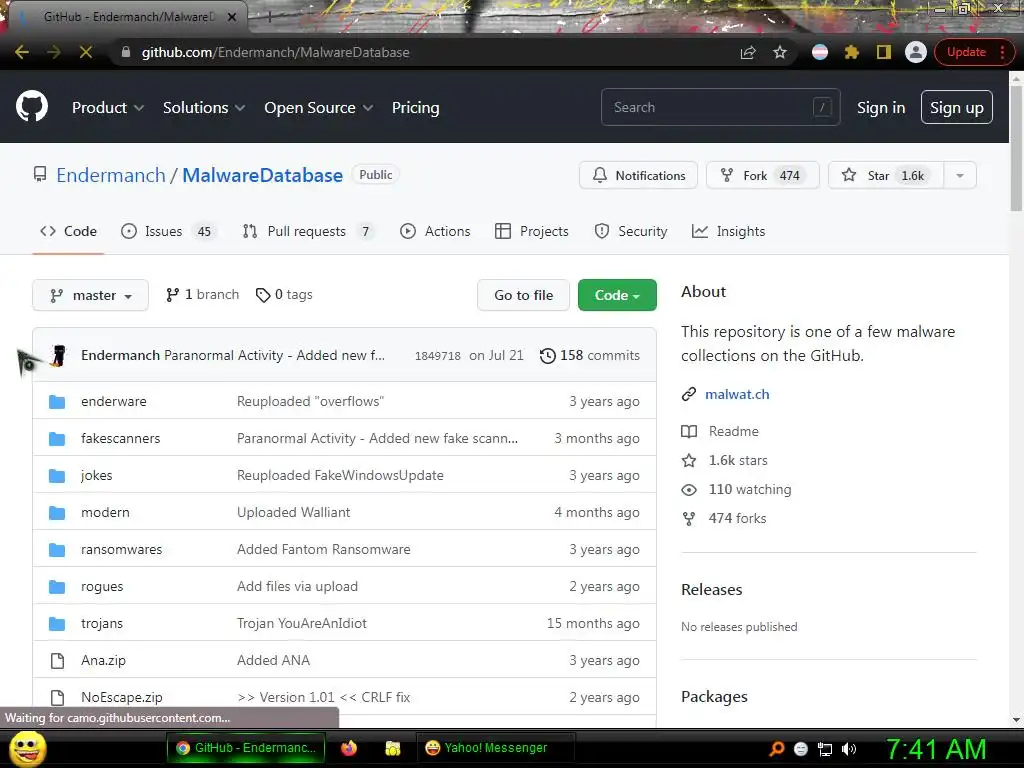Open NoEscape.zip file
Viewport: 1024px width, 768px height.
pos(121,697)
